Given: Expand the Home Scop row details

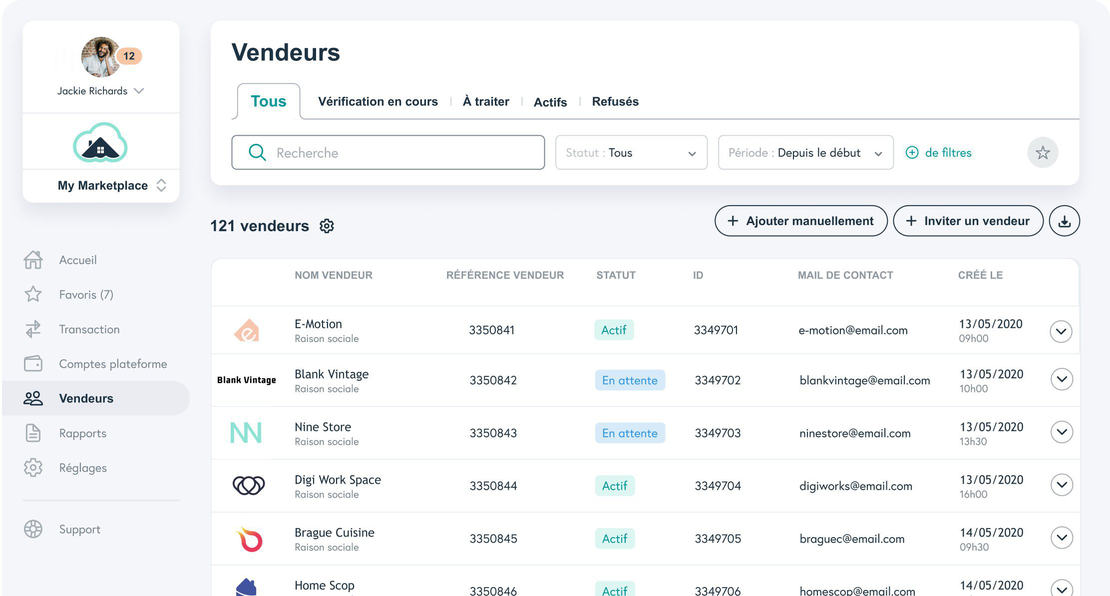Looking at the screenshot, I should click(x=1061, y=588).
